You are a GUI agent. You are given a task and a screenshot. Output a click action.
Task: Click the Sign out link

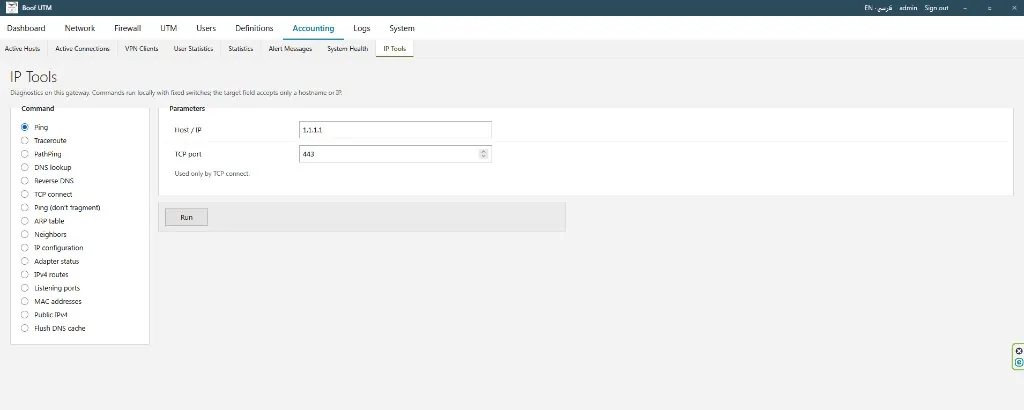936,8
